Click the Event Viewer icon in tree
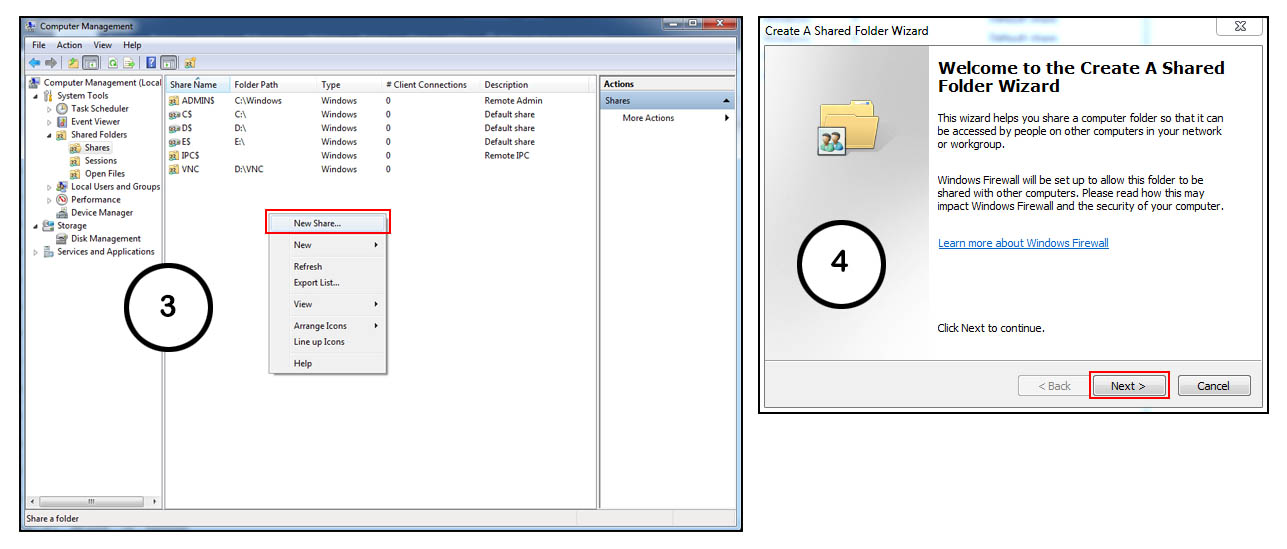Viewport: 1287px width, 549px height. (x=62, y=121)
